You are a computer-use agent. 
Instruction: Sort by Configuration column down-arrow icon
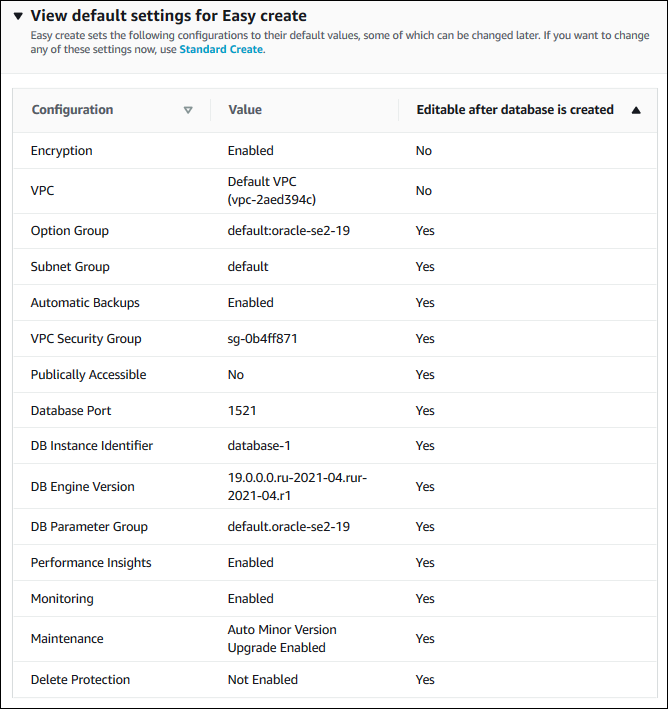click(188, 110)
